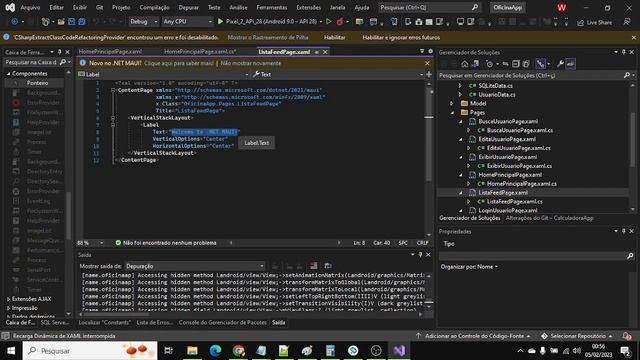The width and height of the screenshot is (640, 360).
Task: Click Mostrar o Rastreamento de Pilha
Action: click(268, 38)
